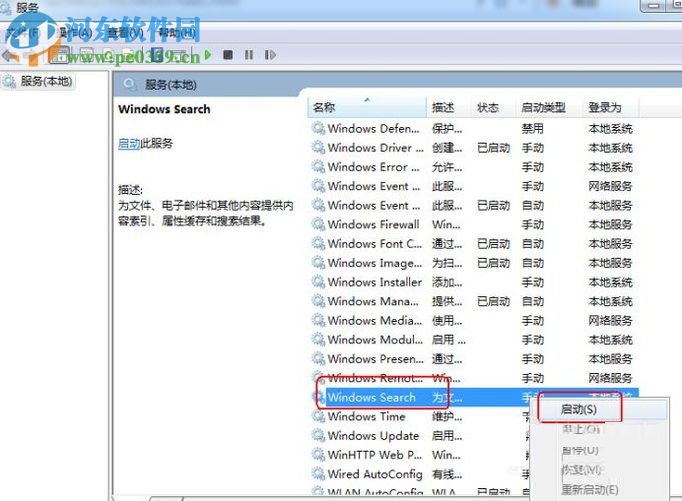The height and width of the screenshot is (501, 682).
Task: Click the gear icon beside Windows Media...
Action: coord(318,321)
